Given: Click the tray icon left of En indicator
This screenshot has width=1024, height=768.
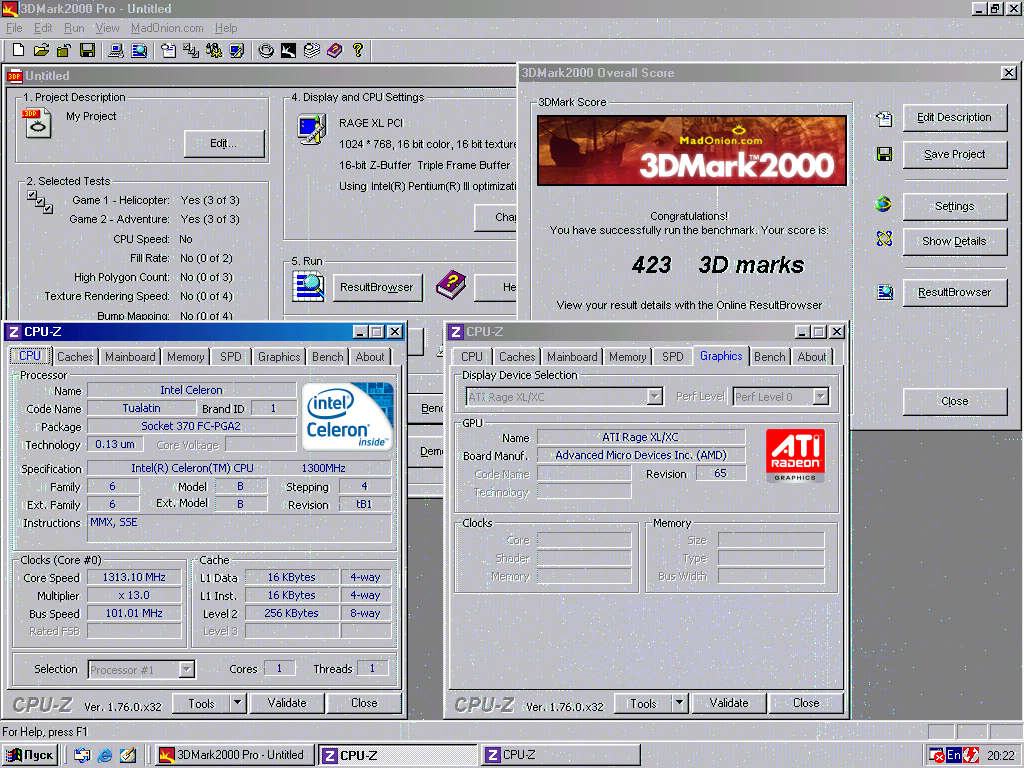Looking at the screenshot, I should 937,756.
